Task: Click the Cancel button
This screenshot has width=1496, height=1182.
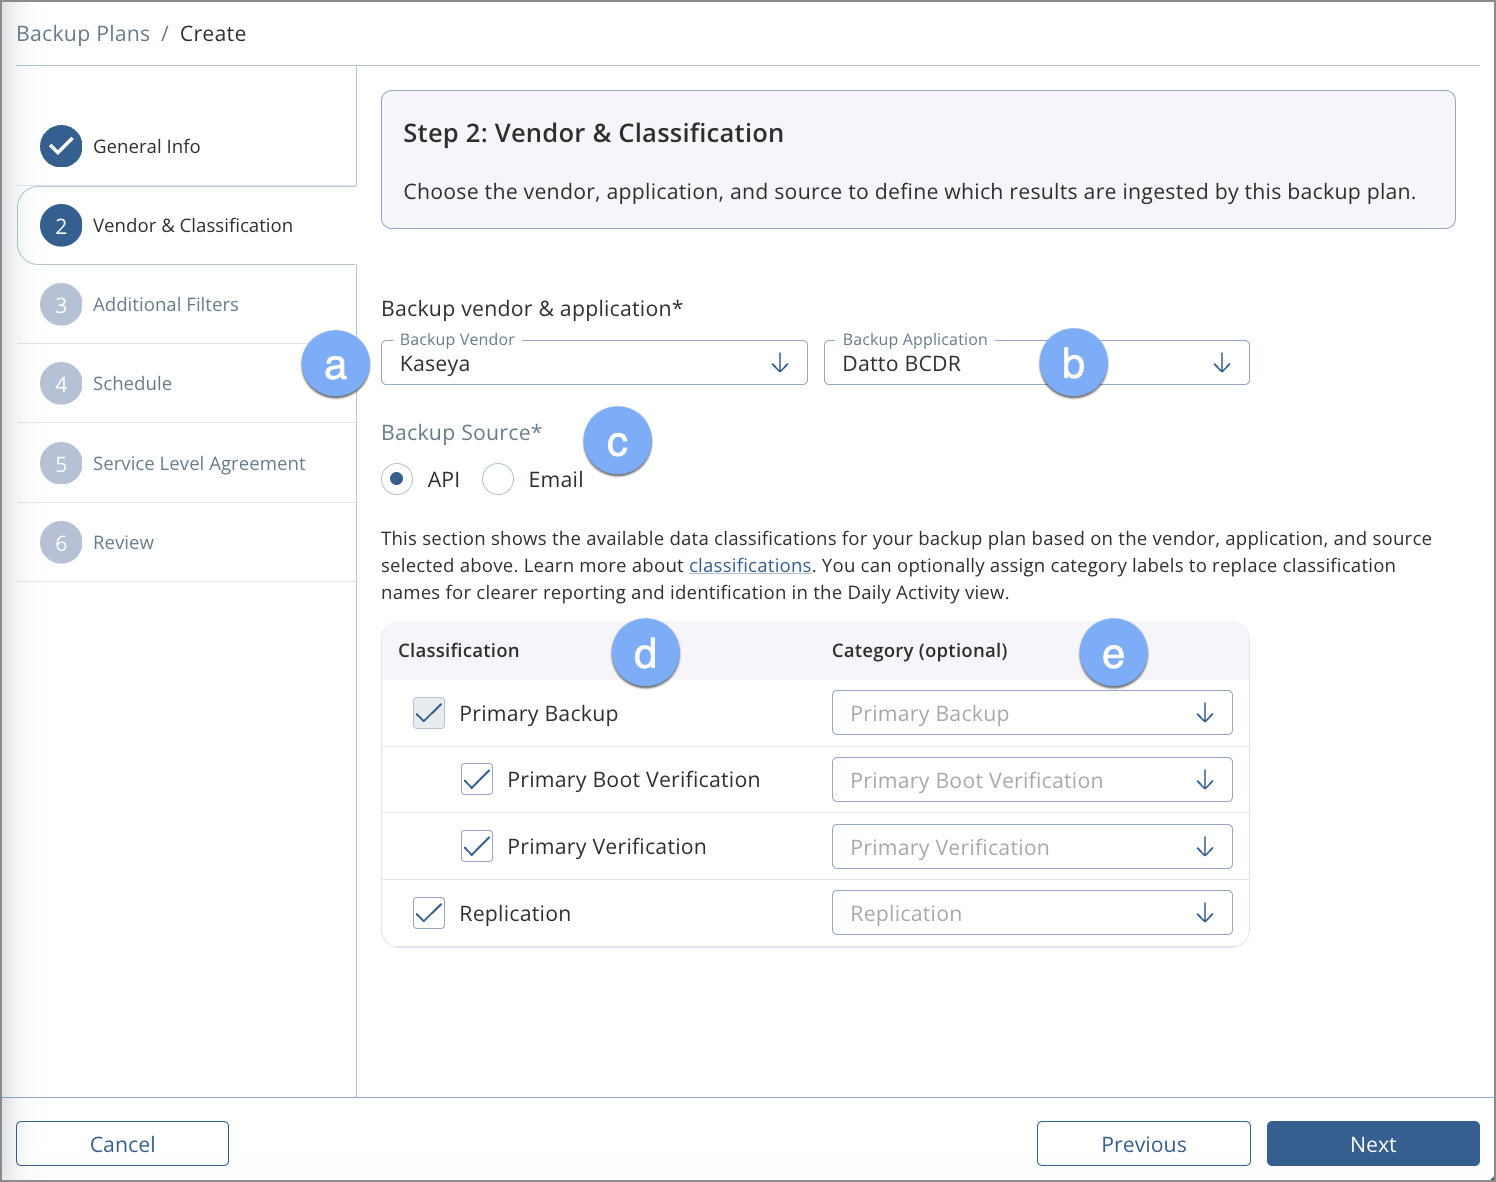Action: [x=122, y=1144]
